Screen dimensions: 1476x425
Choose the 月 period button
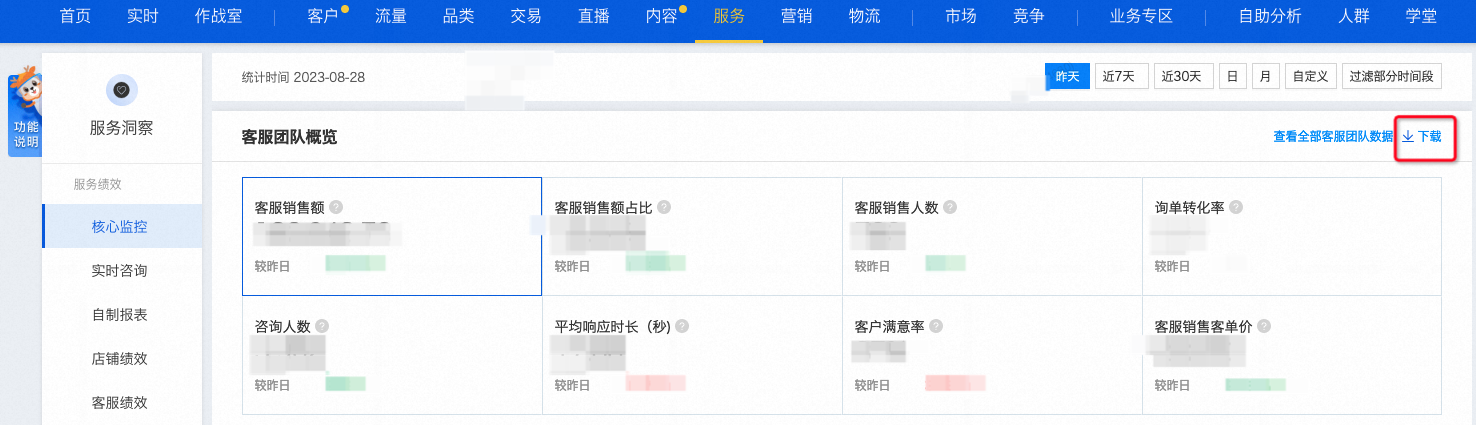pyautogui.click(x=1266, y=76)
